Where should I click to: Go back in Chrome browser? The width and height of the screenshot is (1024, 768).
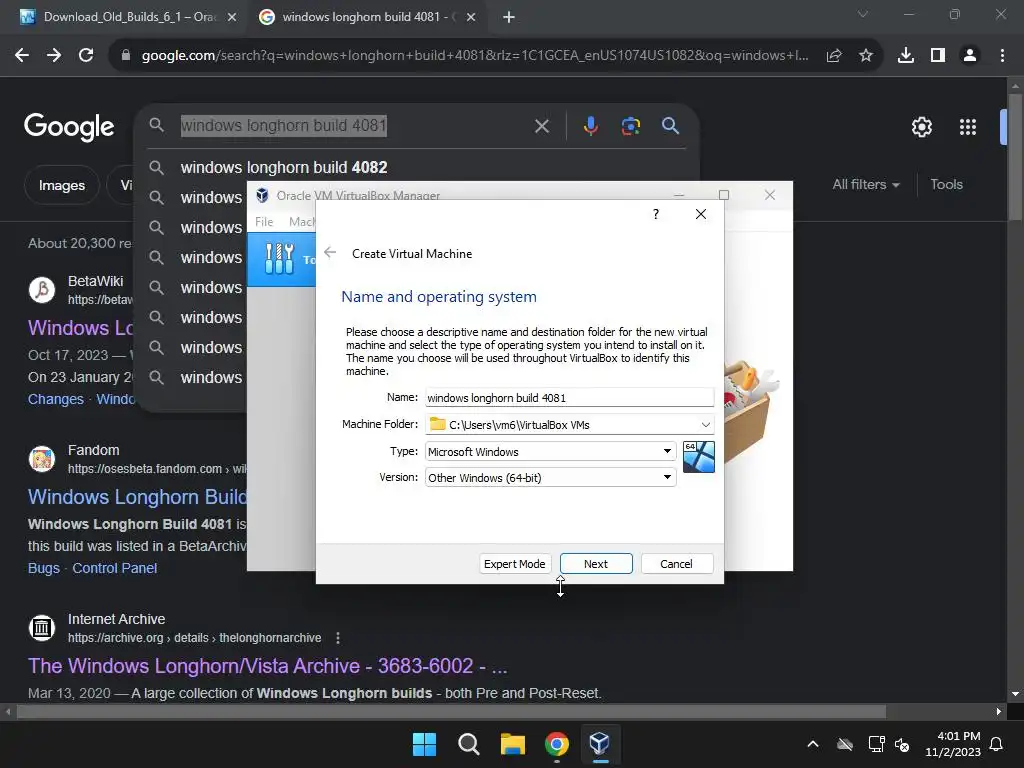[22, 56]
